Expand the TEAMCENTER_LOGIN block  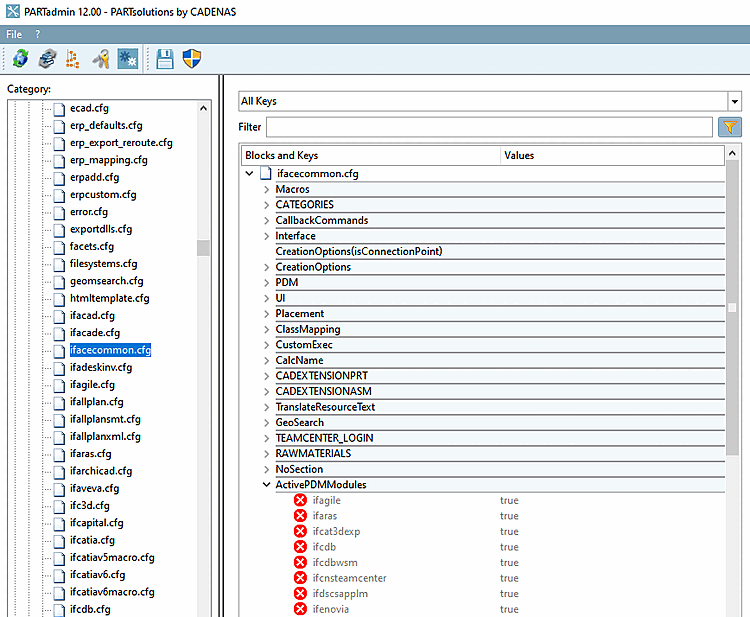(x=266, y=438)
